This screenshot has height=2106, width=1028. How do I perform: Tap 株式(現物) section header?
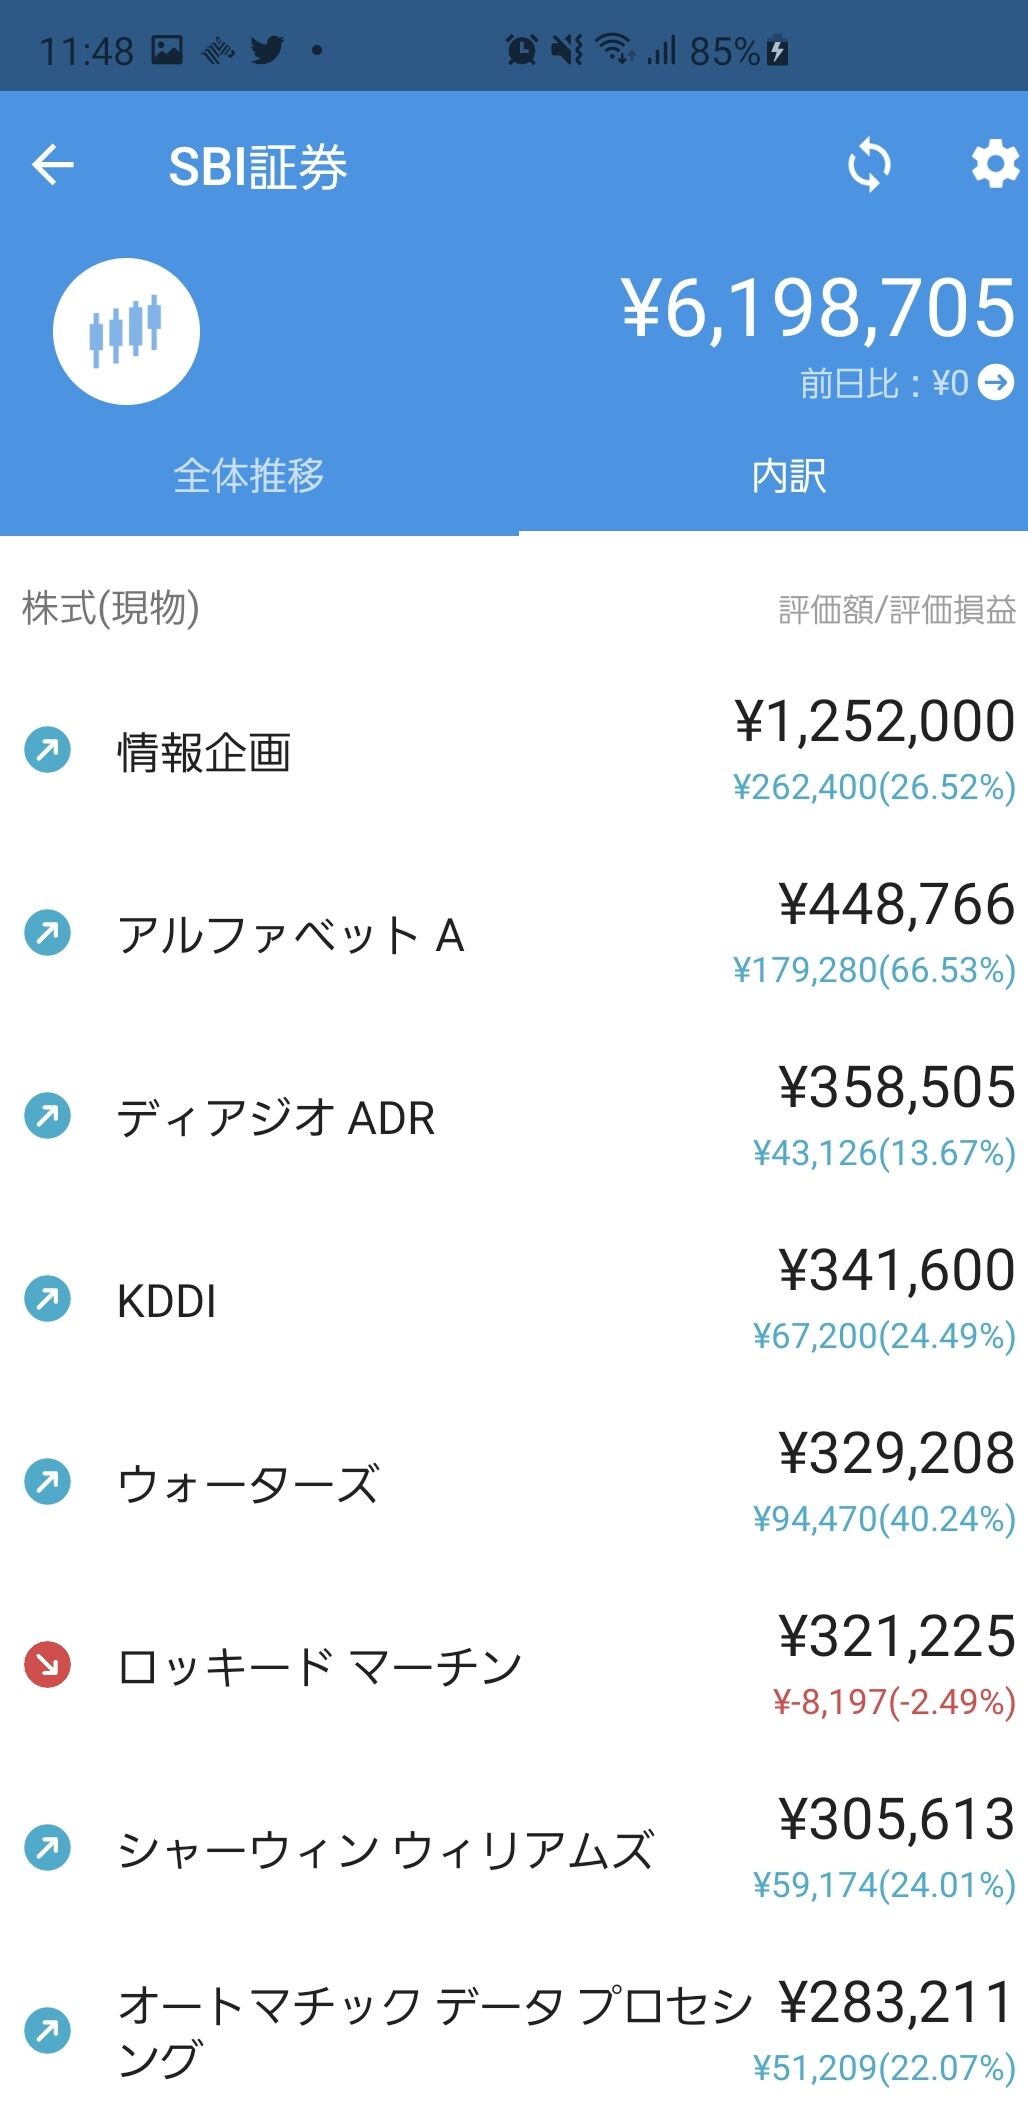[x=111, y=608]
